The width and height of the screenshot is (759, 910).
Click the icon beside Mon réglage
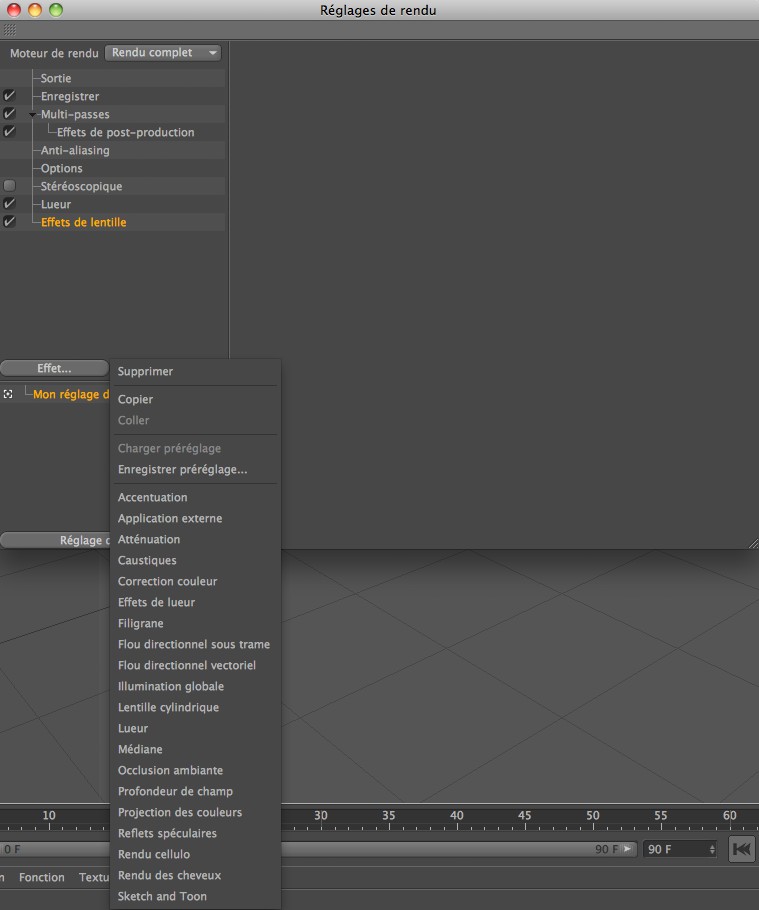(x=8, y=394)
